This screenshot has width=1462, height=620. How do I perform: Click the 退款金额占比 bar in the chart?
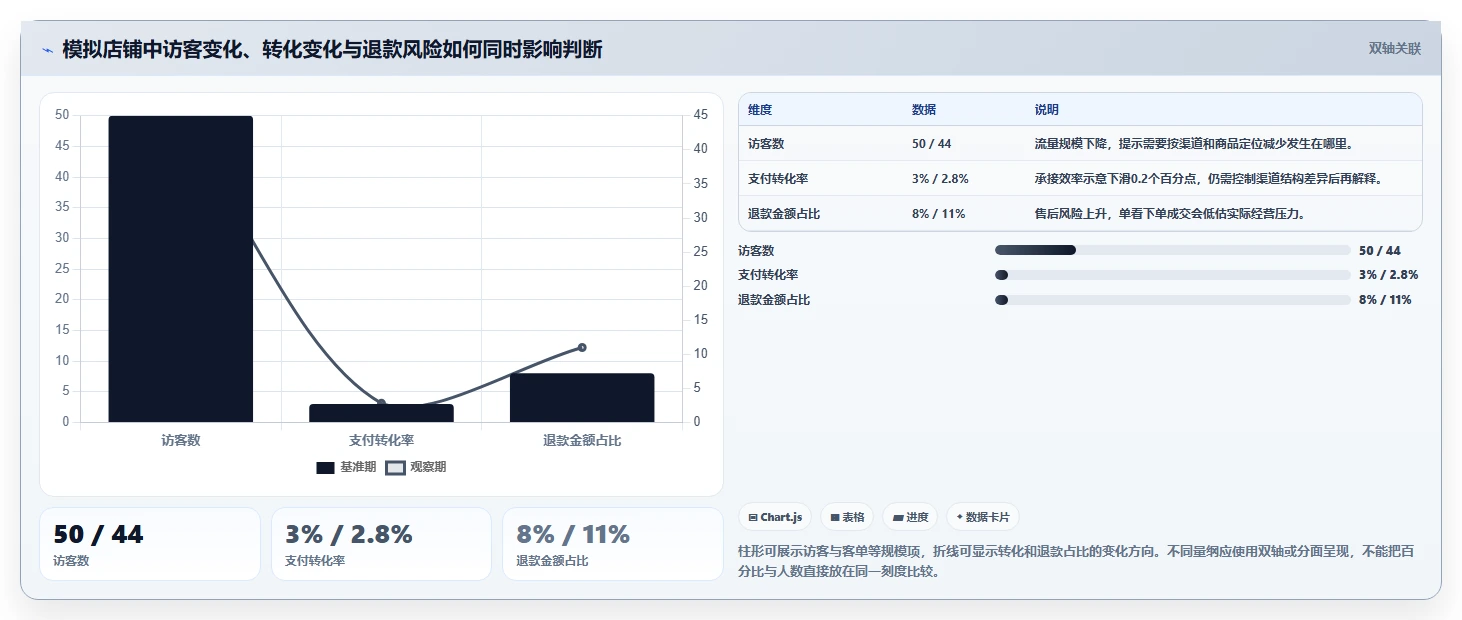click(582, 398)
